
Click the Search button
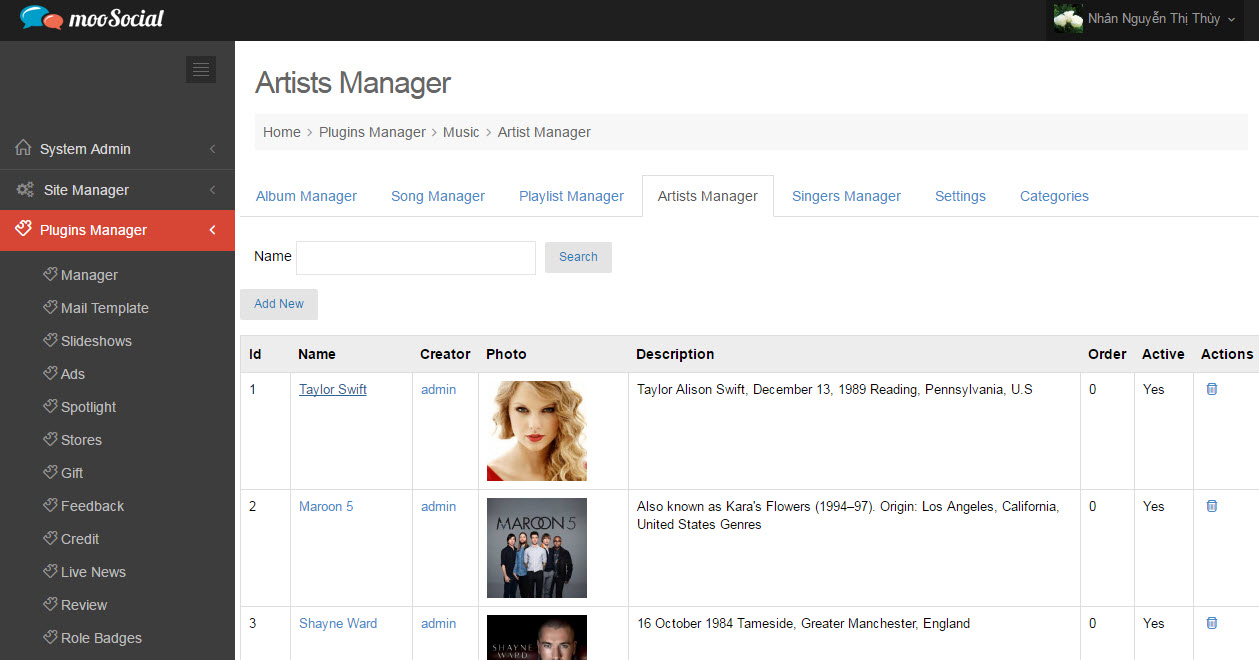(578, 257)
